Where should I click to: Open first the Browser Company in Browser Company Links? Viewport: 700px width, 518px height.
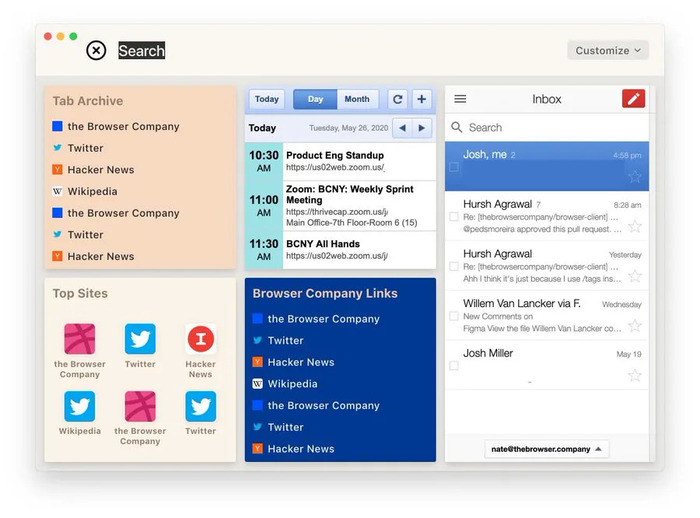(x=316, y=319)
